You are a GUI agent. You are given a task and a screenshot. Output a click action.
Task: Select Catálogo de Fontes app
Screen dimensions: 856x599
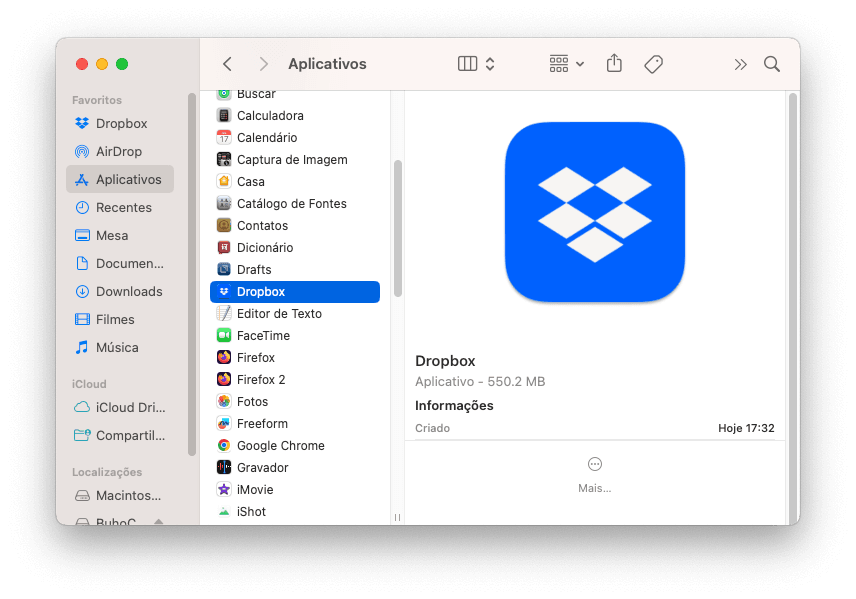(x=295, y=204)
